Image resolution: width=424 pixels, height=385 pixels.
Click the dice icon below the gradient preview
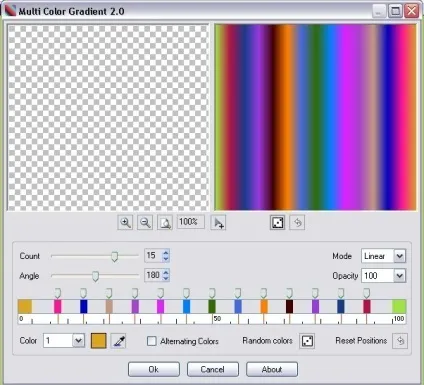[278, 223]
